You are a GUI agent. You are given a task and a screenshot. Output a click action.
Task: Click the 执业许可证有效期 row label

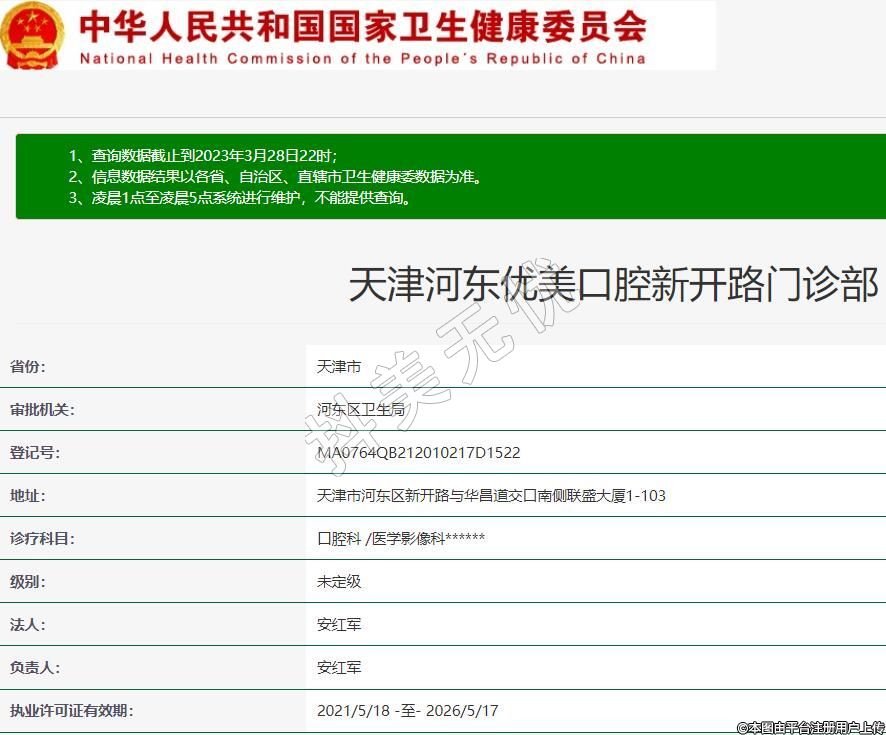(x=71, y=711)
